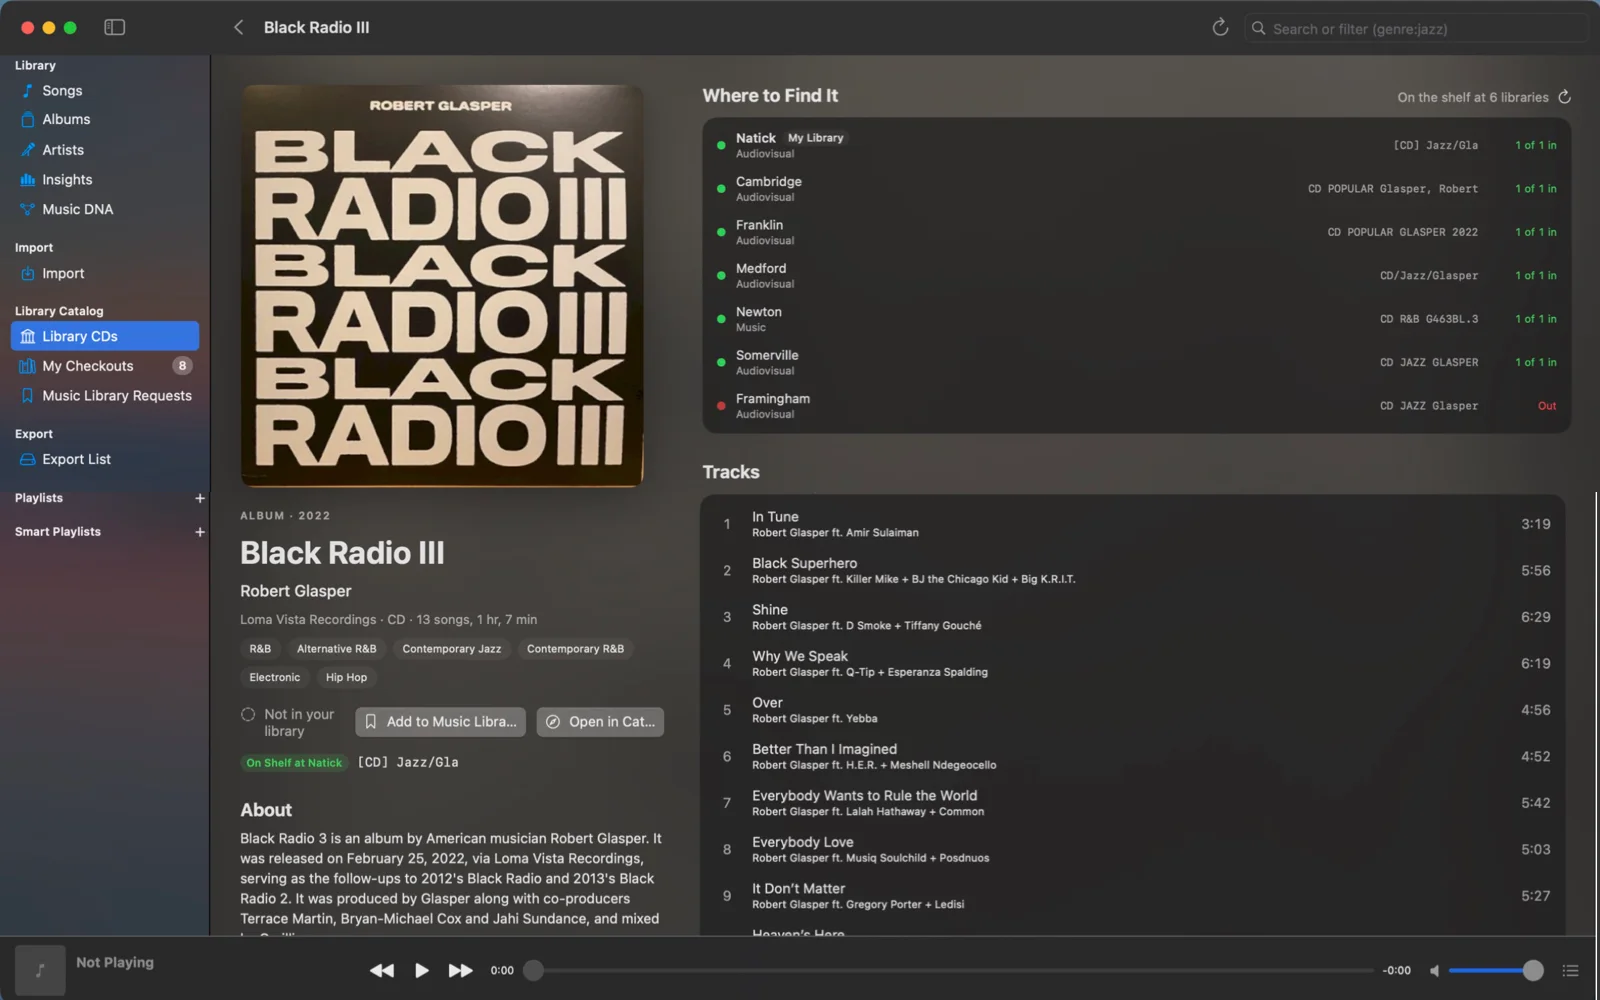1600x1000 pixels.
Task: Click the Alternative R&B genre tag
Action: point(337,649)
